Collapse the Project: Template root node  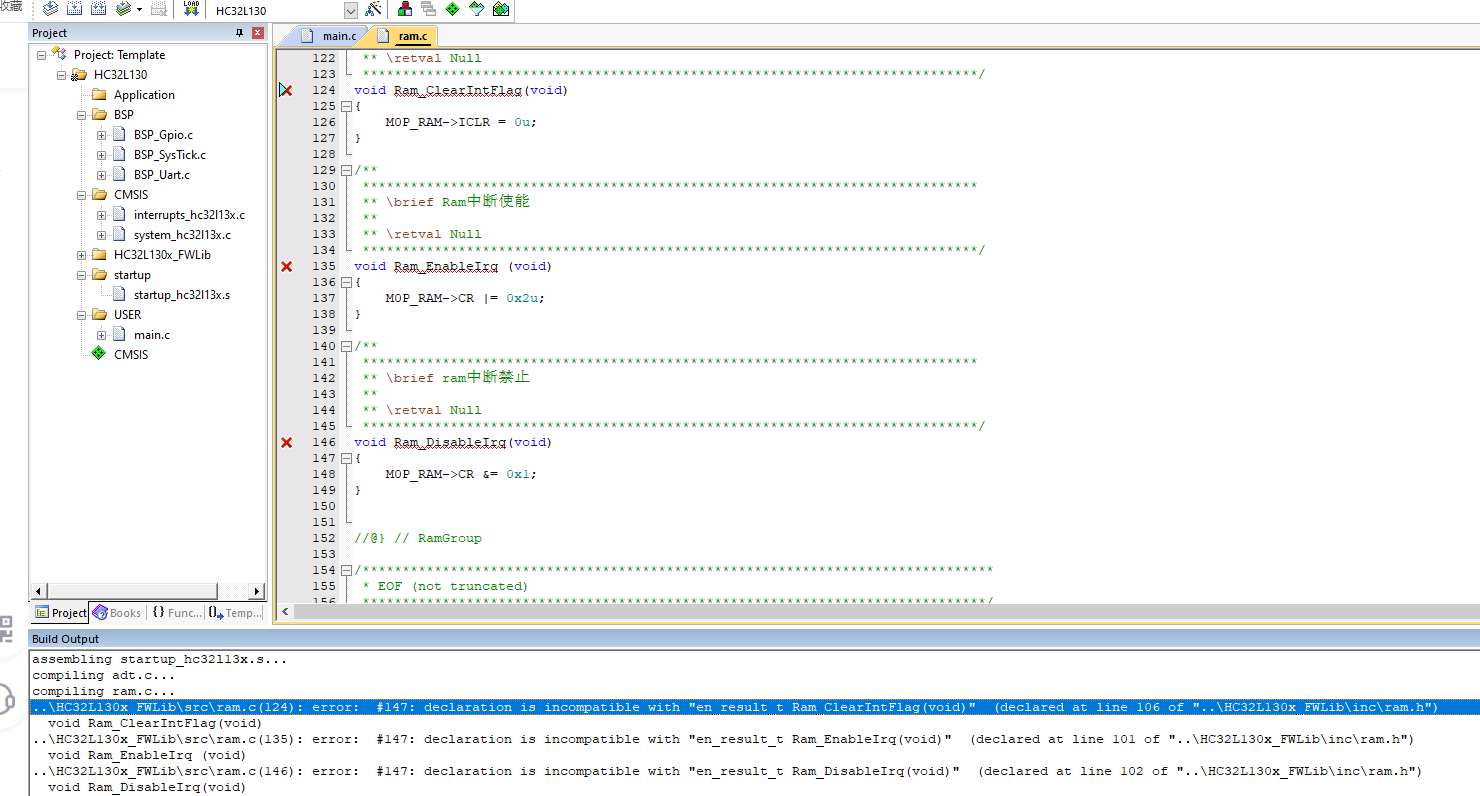[x=42, y=55]
